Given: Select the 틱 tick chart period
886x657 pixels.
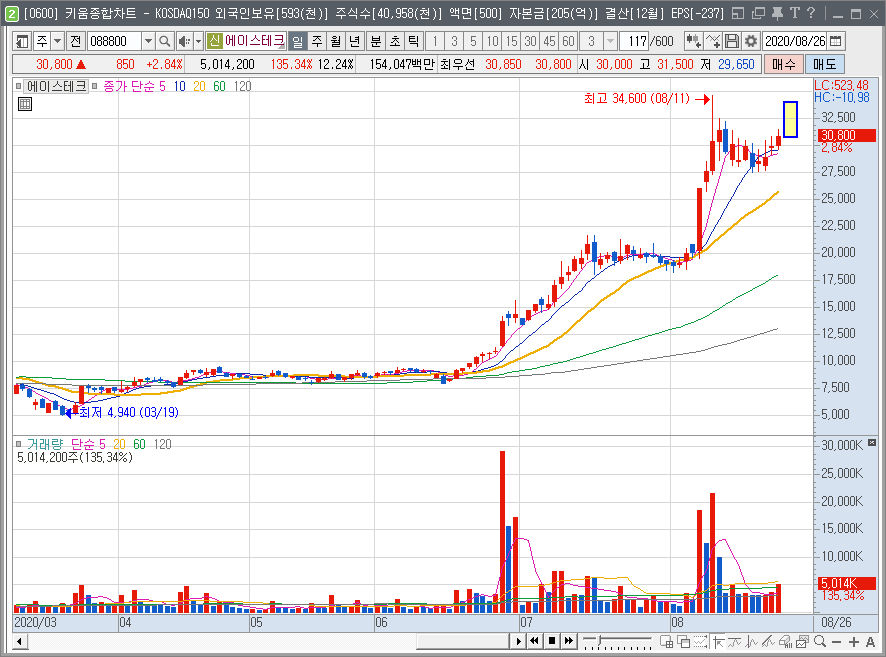Looking at the screenshot, I should [414, 41].
